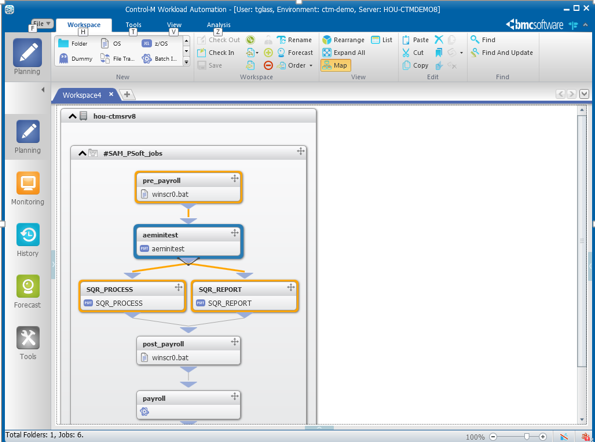Select the SQR_PROCESS job node
595x442 pixels.
tap(132, 297)
